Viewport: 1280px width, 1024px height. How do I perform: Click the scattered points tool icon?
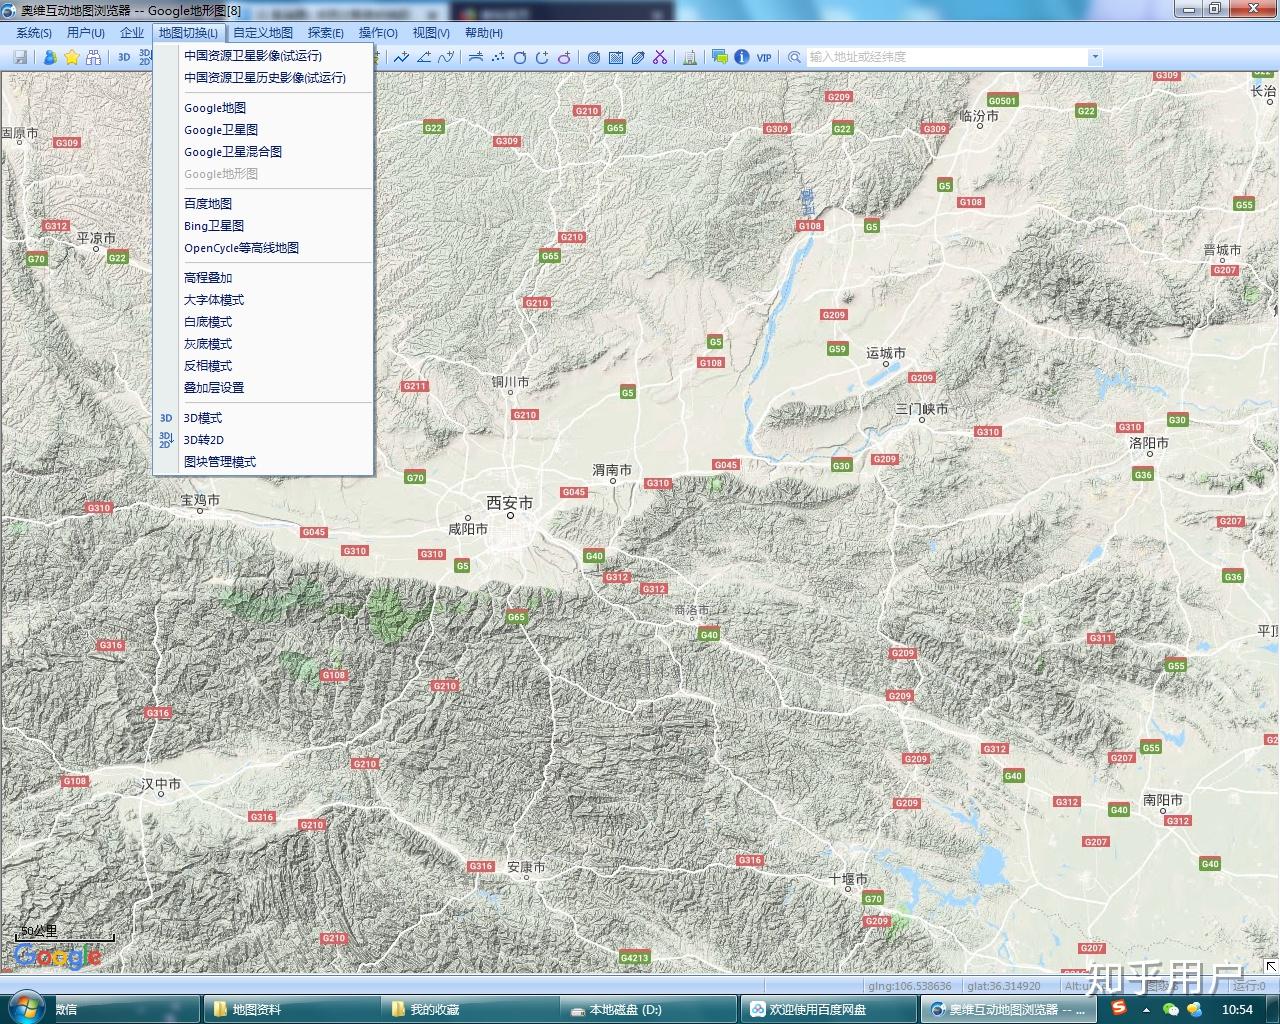pyautogui.click(x=498, y=57)
